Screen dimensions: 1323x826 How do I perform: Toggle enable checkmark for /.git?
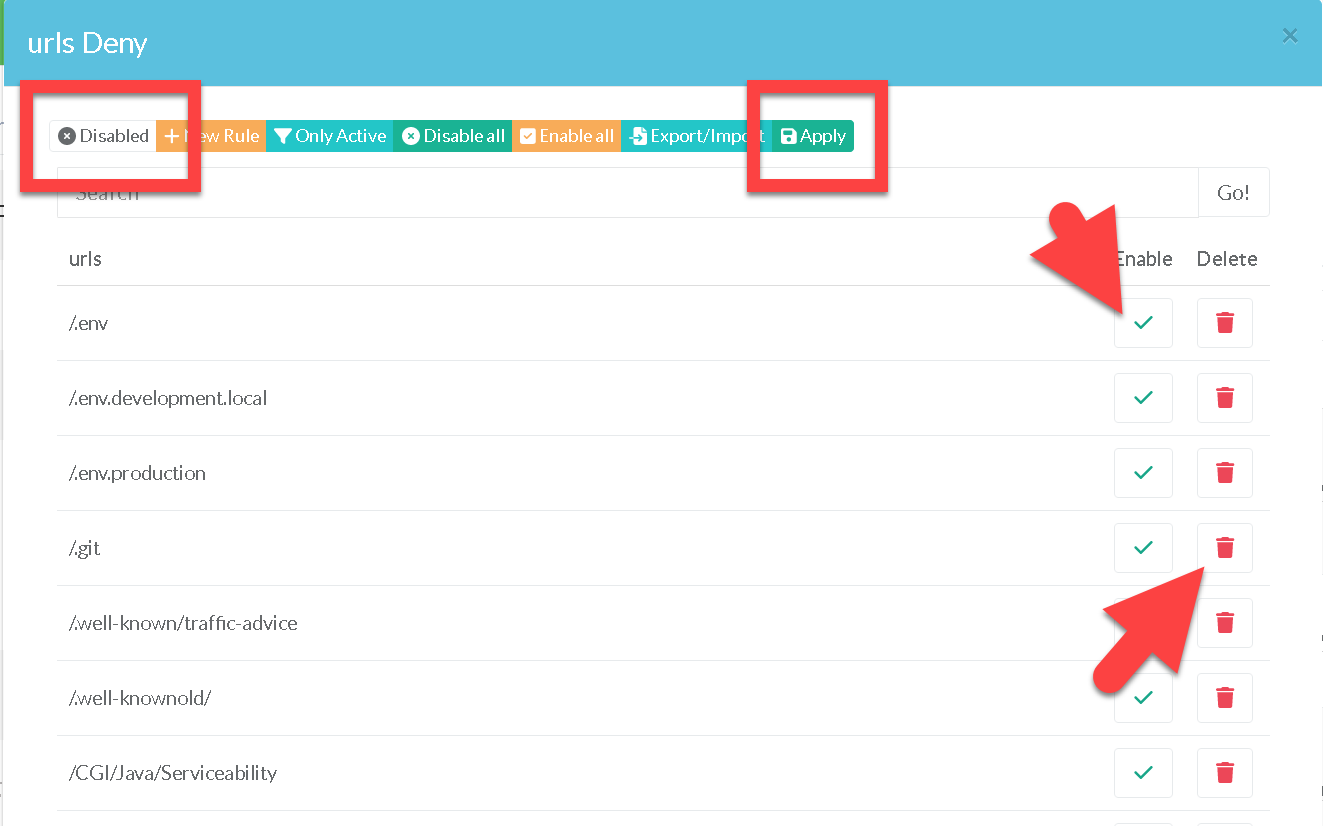pos(1143,548)
